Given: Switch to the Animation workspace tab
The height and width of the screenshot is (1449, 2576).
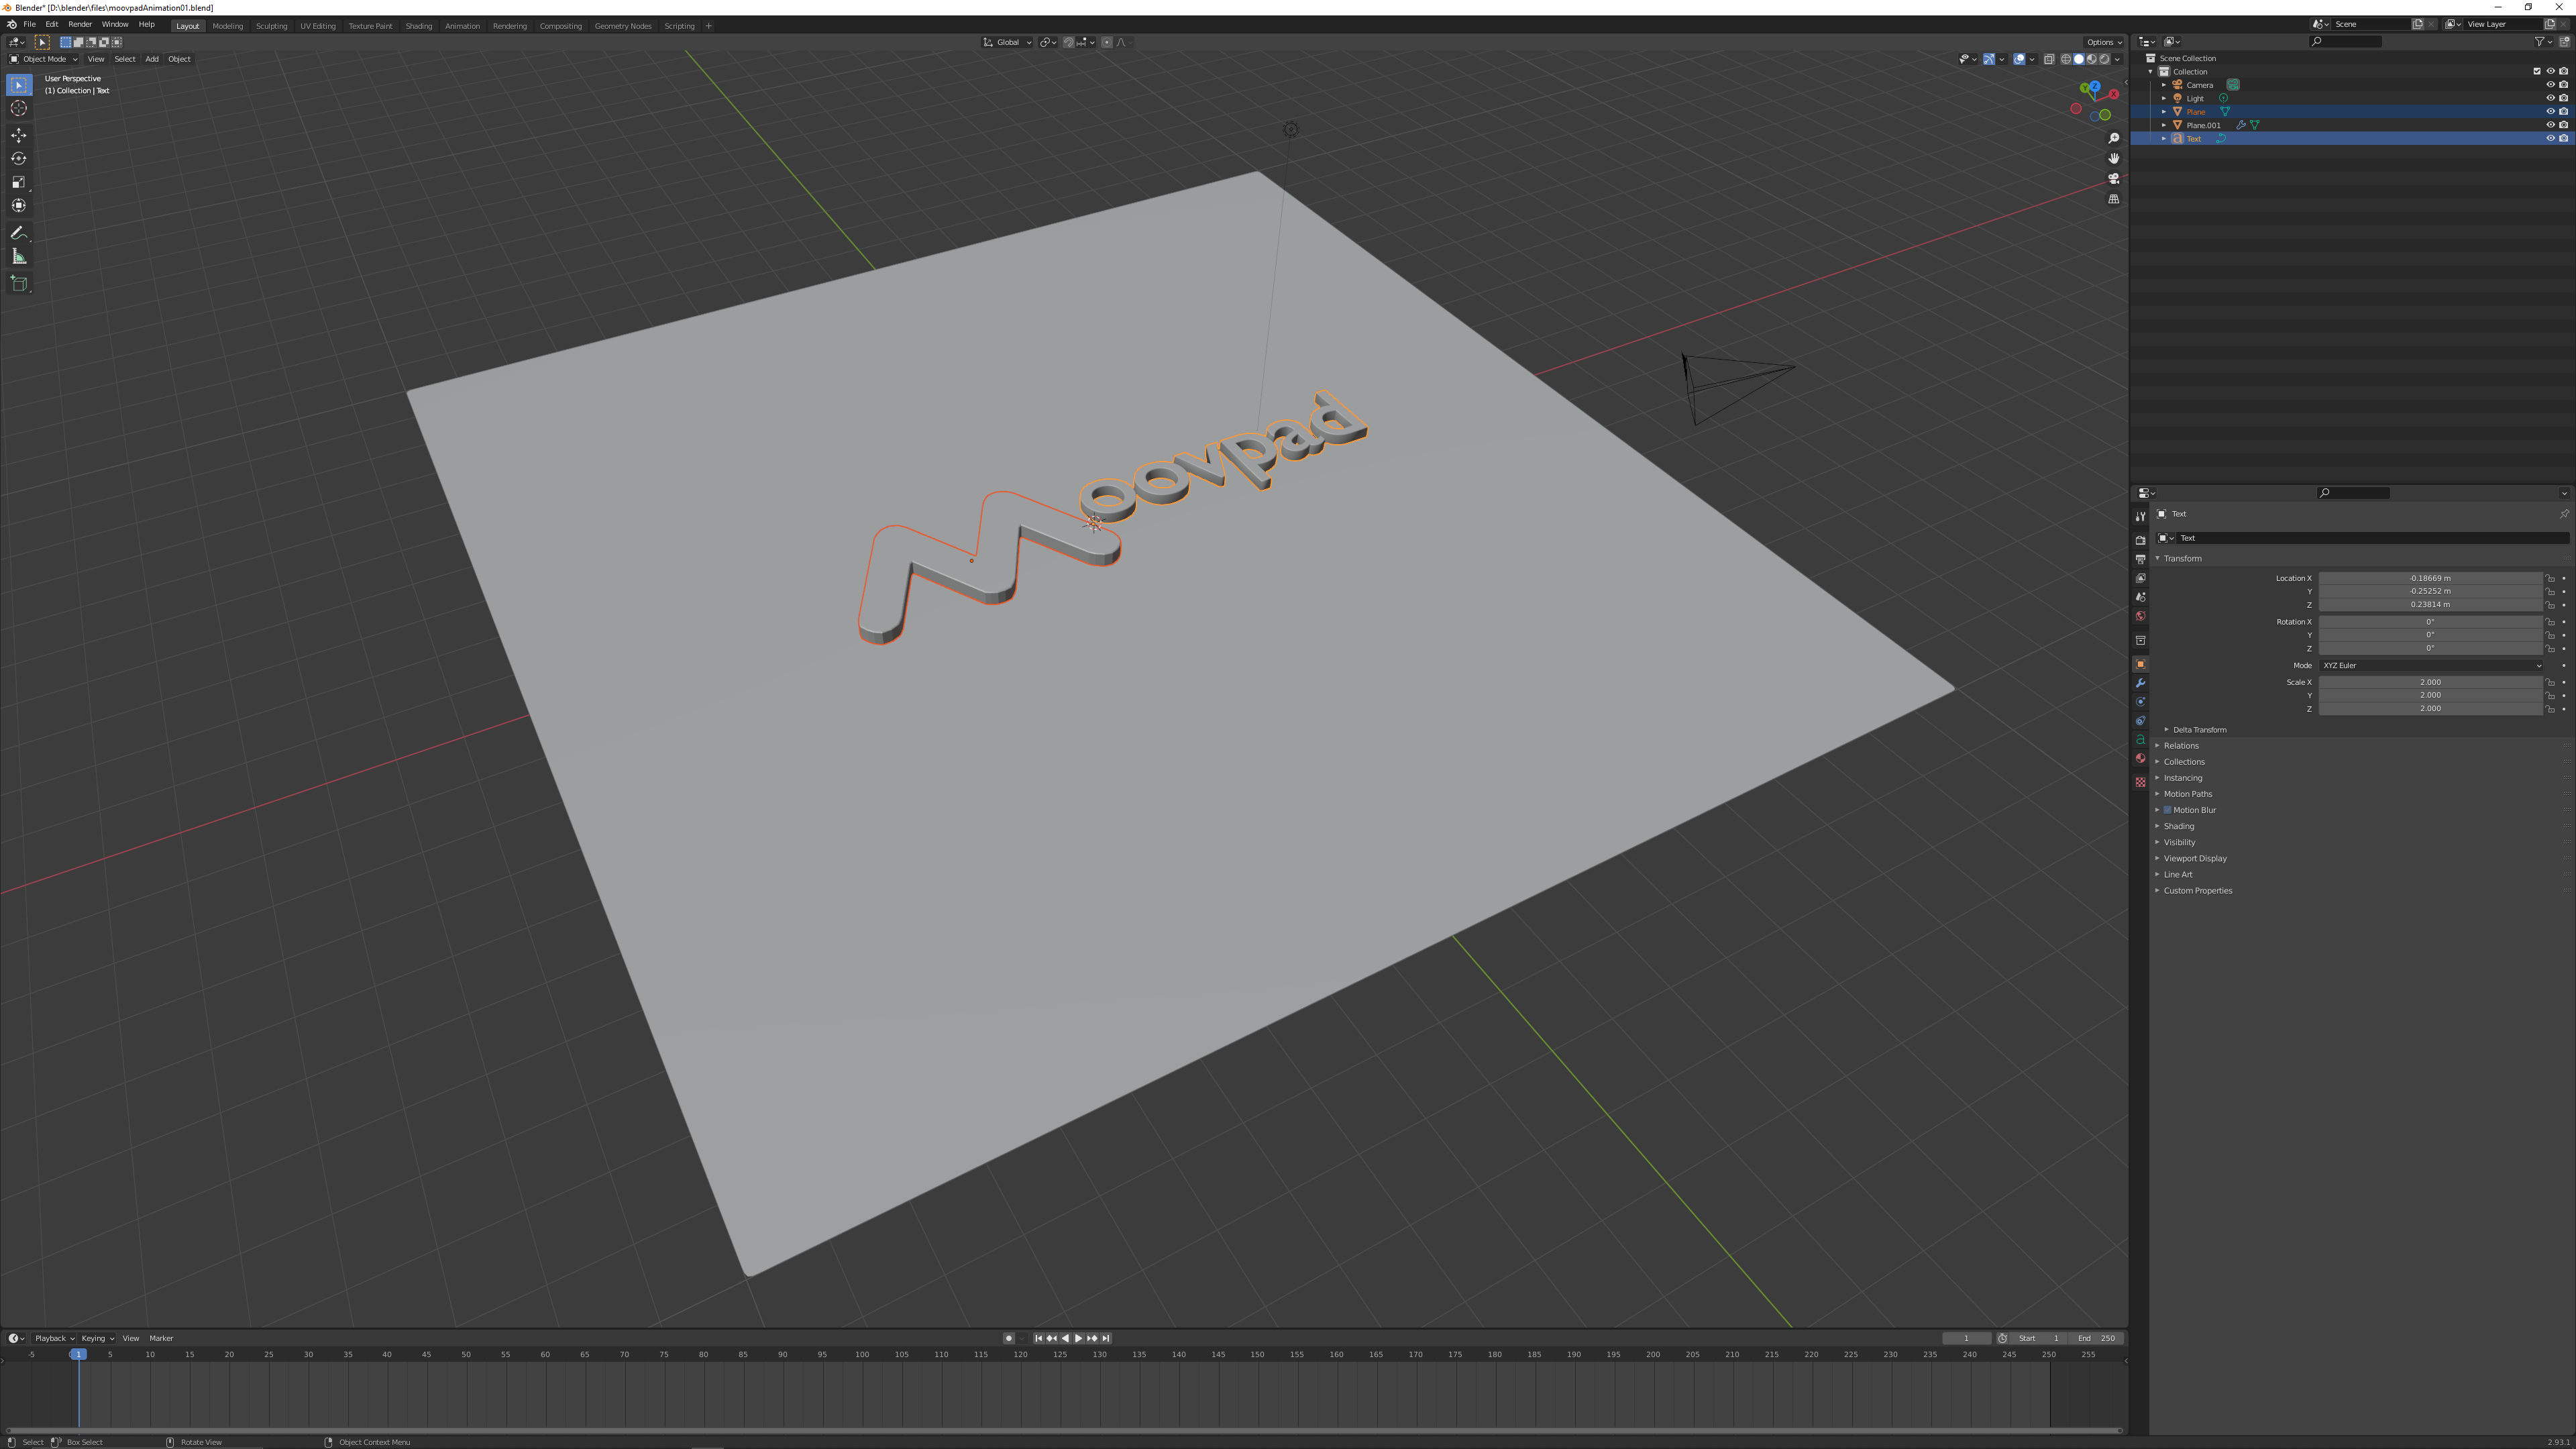Looking at the screenshot, I should point(462,26).
